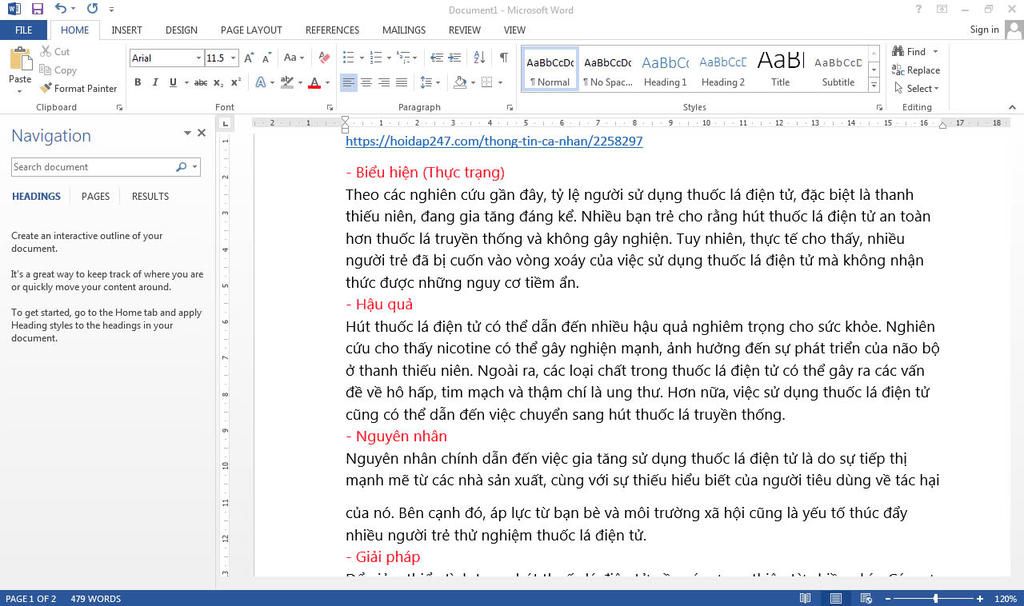Open the hoidap247.com hyperlink
The image size is (1024, 606).
(494, 141)
